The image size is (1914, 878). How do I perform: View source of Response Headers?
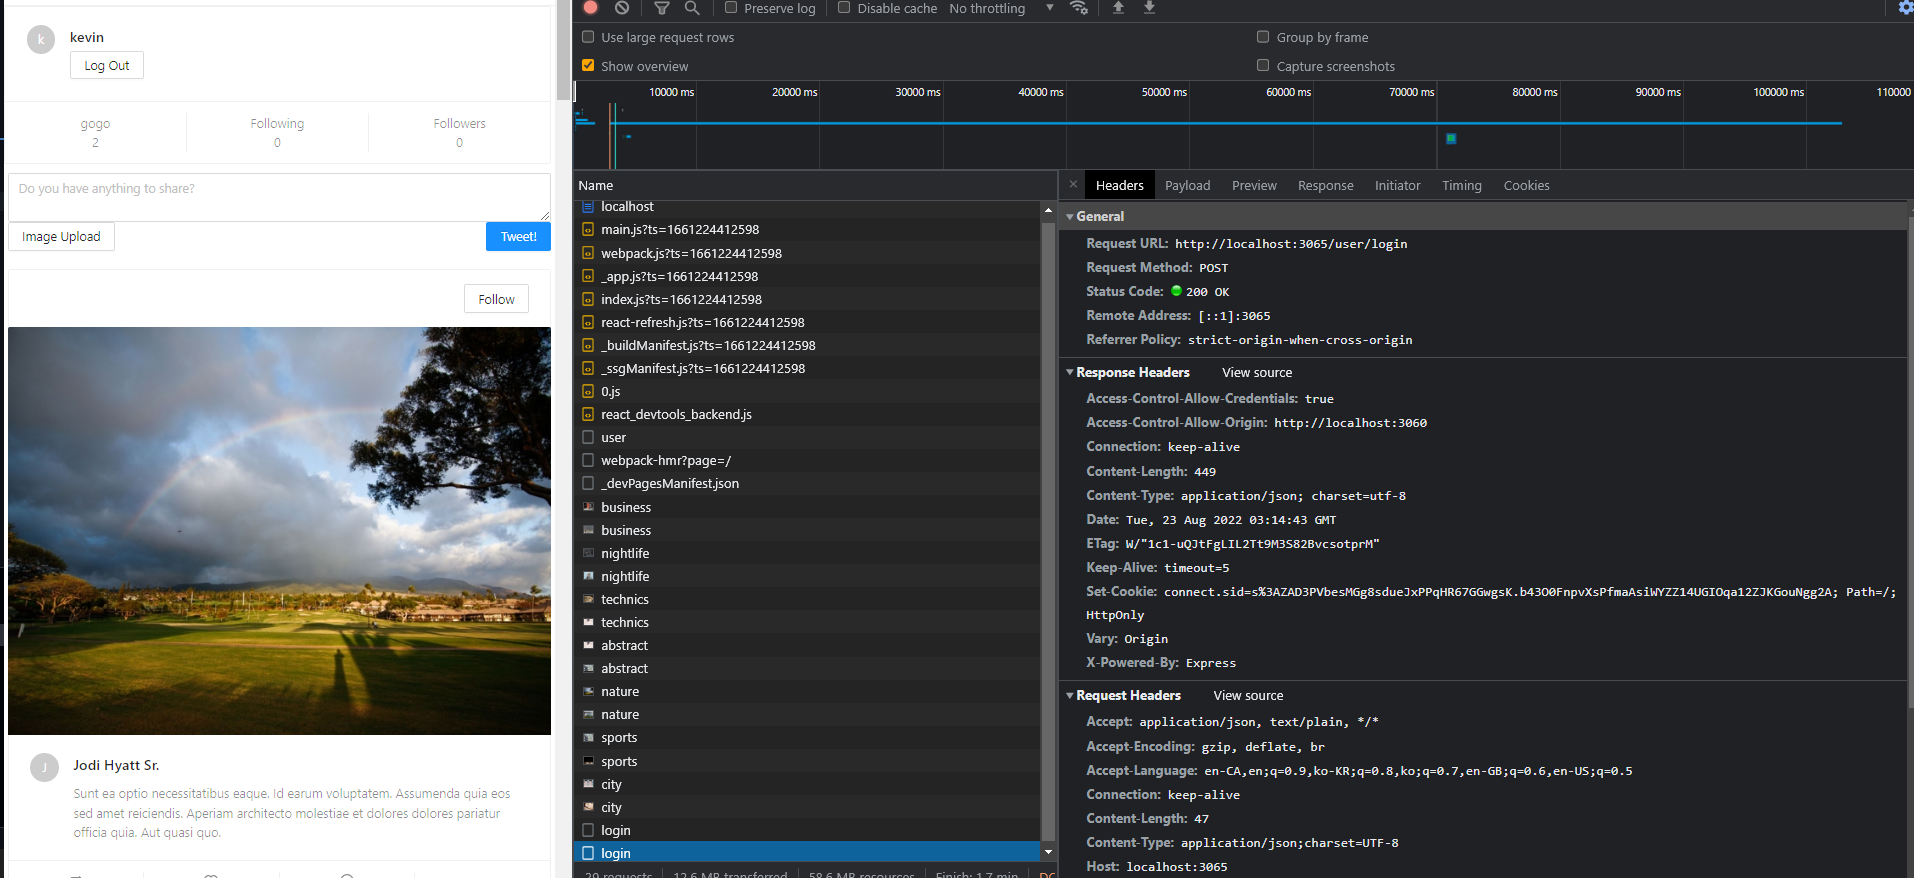coord(1257,372)
